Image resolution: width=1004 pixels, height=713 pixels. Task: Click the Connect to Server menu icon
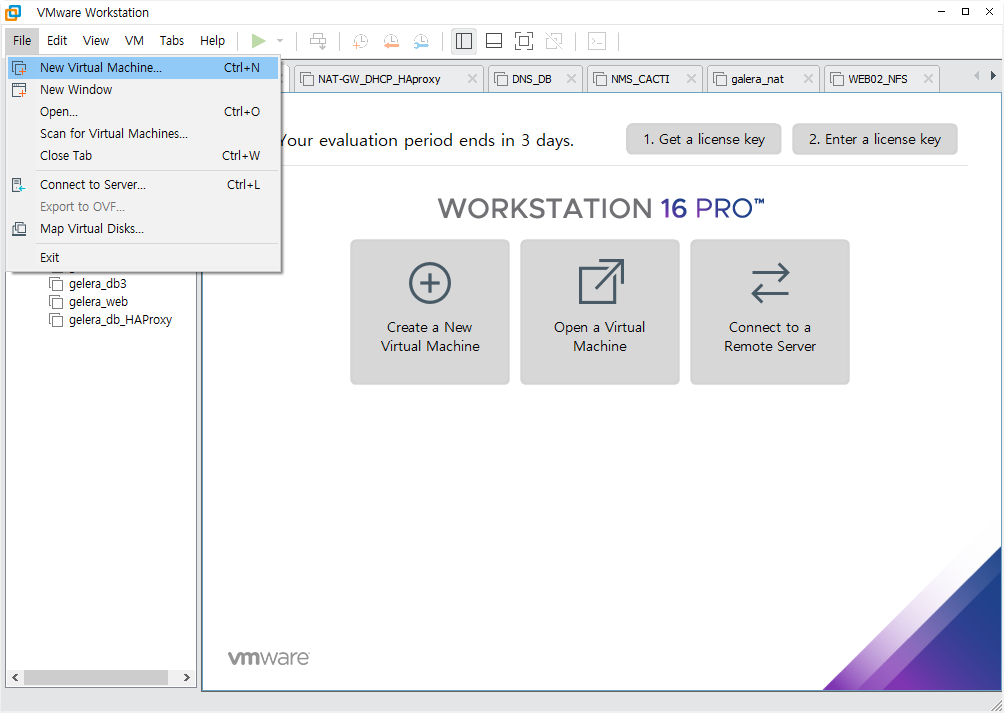tap(19, 185)
